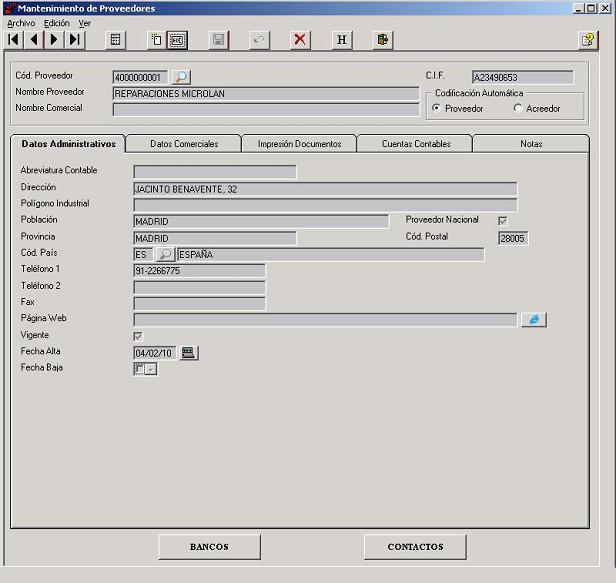Click the ESPAÑA country name field
The width and height of the screenshot is (616, 583).
tap(330, 255)
